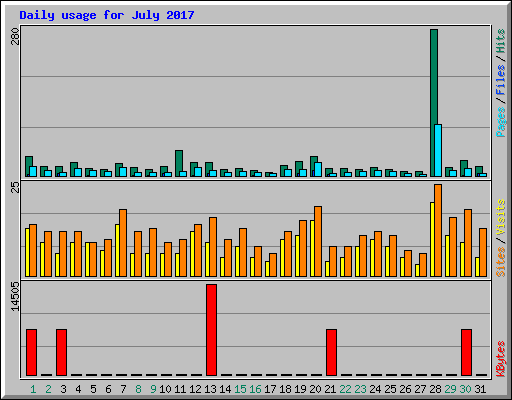The image size is (512, 400).
Task: Click day label '1' on the x-axis
Action: pos(33,389)
